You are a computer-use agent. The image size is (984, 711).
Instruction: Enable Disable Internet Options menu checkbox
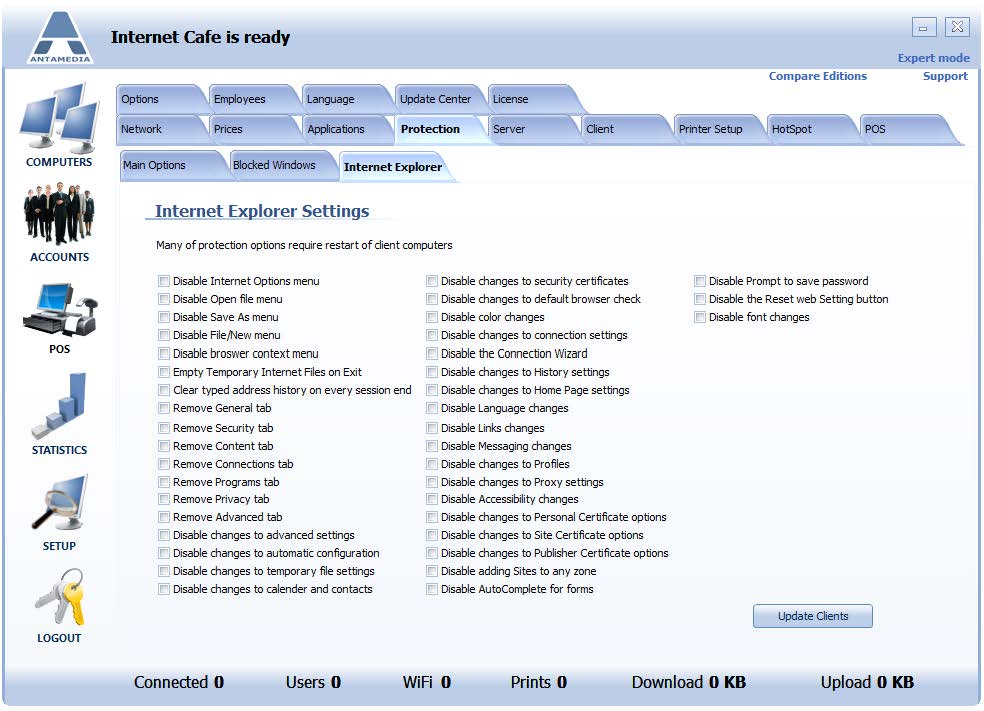164,281
